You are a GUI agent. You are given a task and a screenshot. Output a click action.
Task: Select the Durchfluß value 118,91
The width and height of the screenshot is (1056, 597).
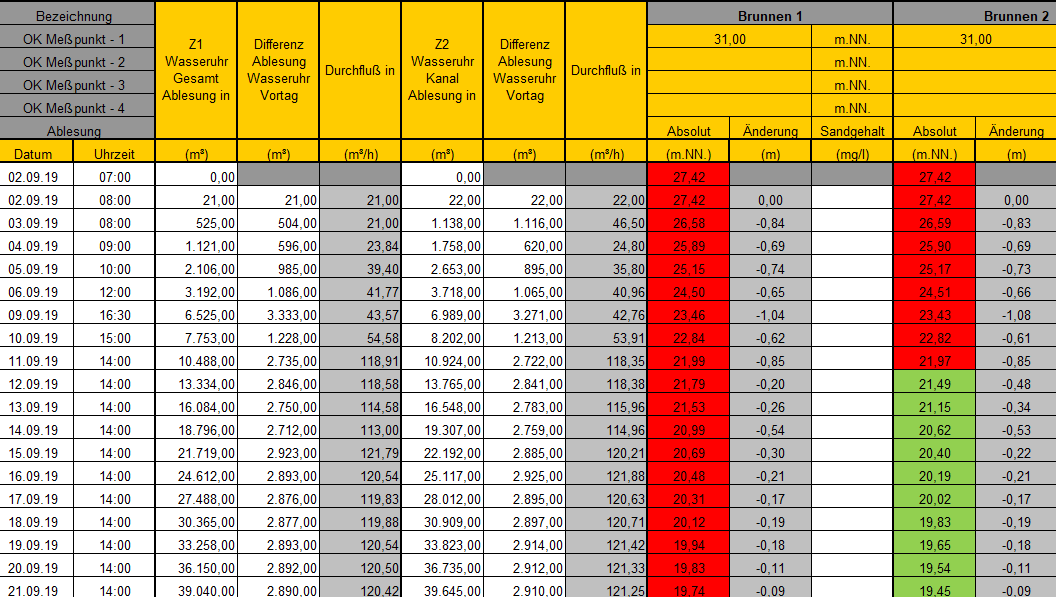pos(359,360)
